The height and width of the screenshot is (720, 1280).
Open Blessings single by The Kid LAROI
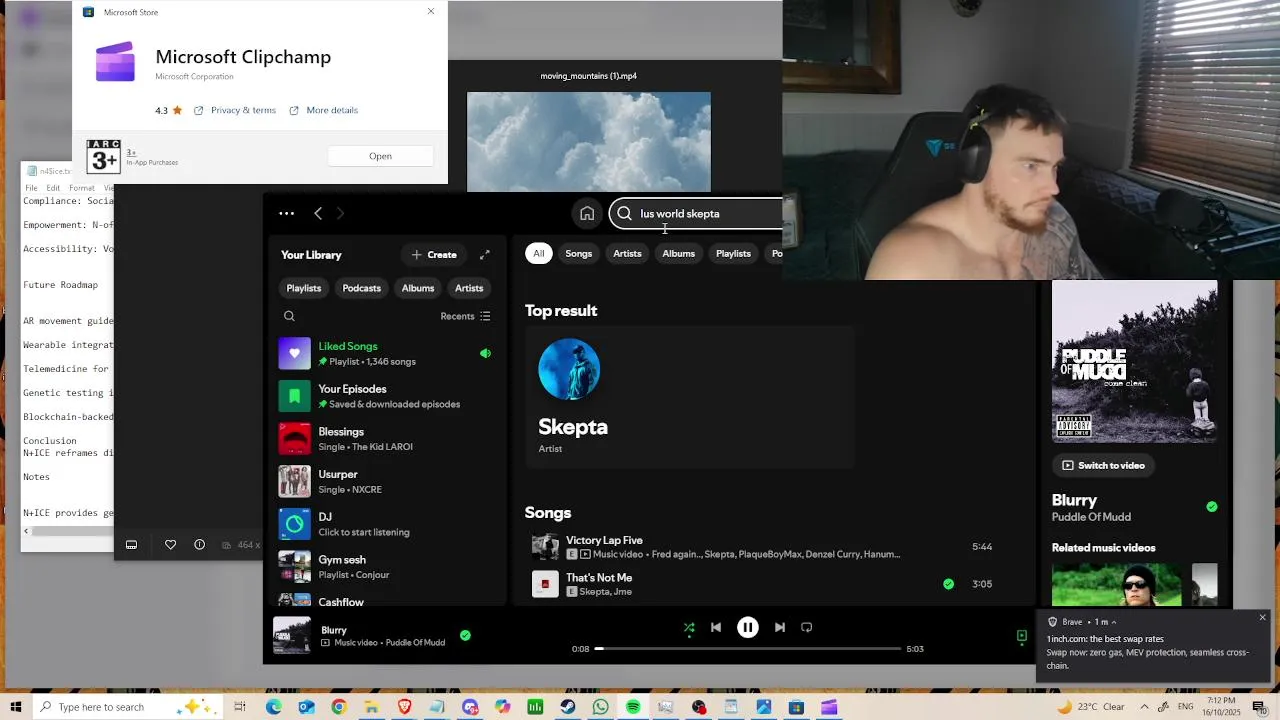387,438
